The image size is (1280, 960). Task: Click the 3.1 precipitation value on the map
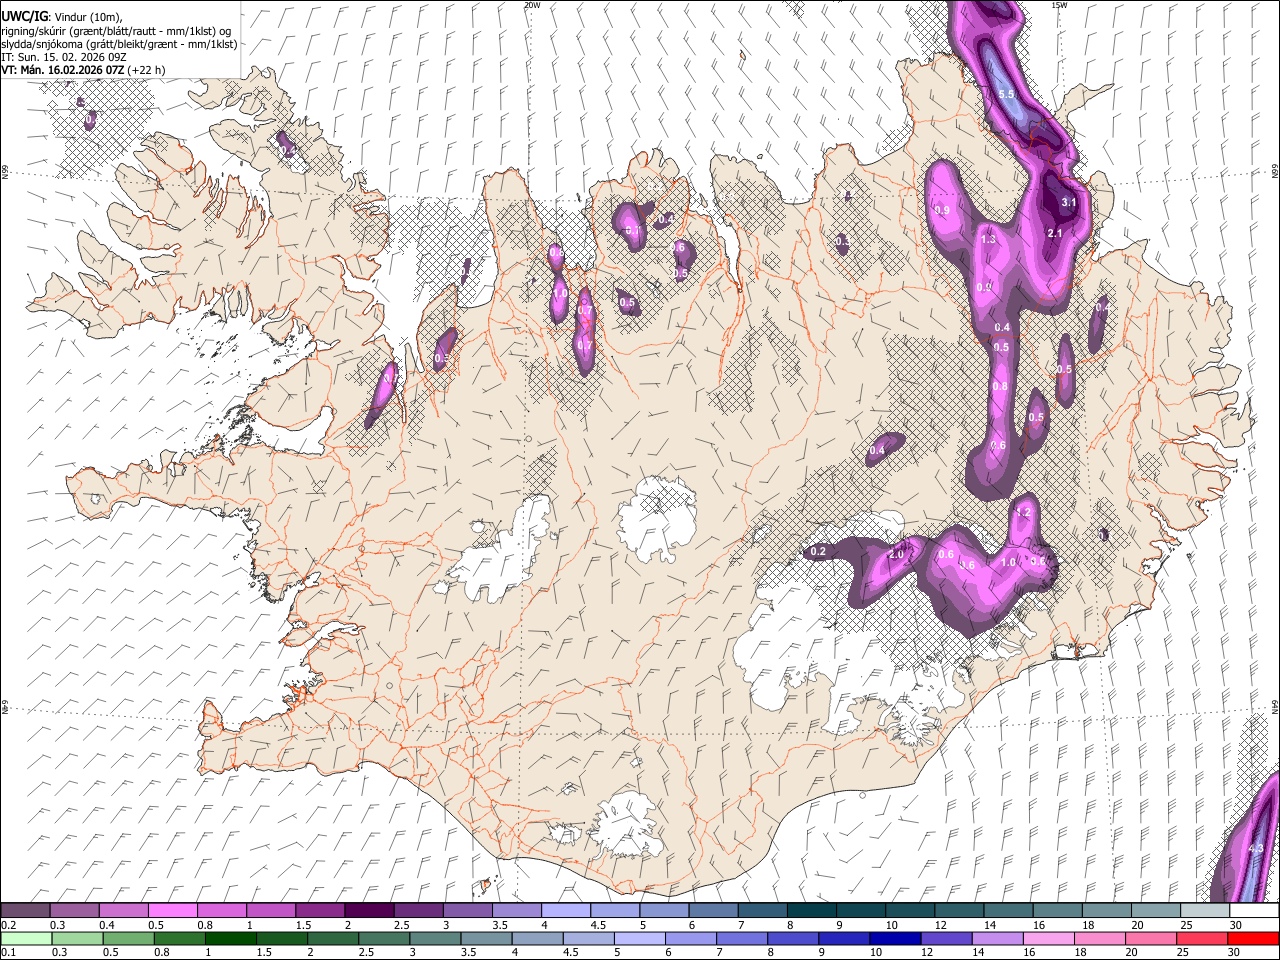tap(1068, 202)
